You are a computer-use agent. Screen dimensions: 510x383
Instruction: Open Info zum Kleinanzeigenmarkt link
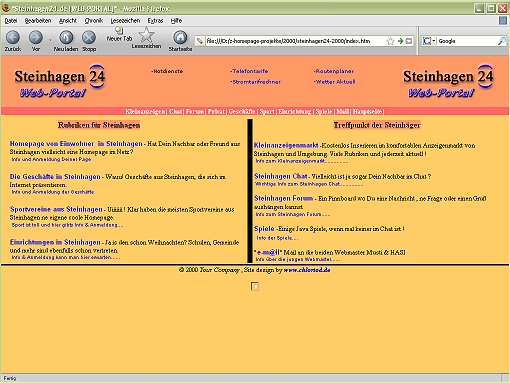pyautogui.click(x=301, y=161)
